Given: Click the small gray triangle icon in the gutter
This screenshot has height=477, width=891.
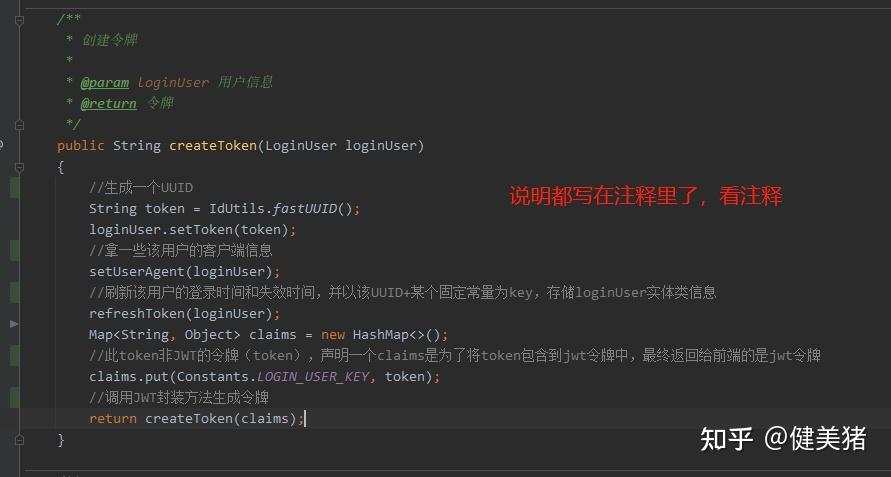Looking at the screenshot, I should tap(14, 323).
